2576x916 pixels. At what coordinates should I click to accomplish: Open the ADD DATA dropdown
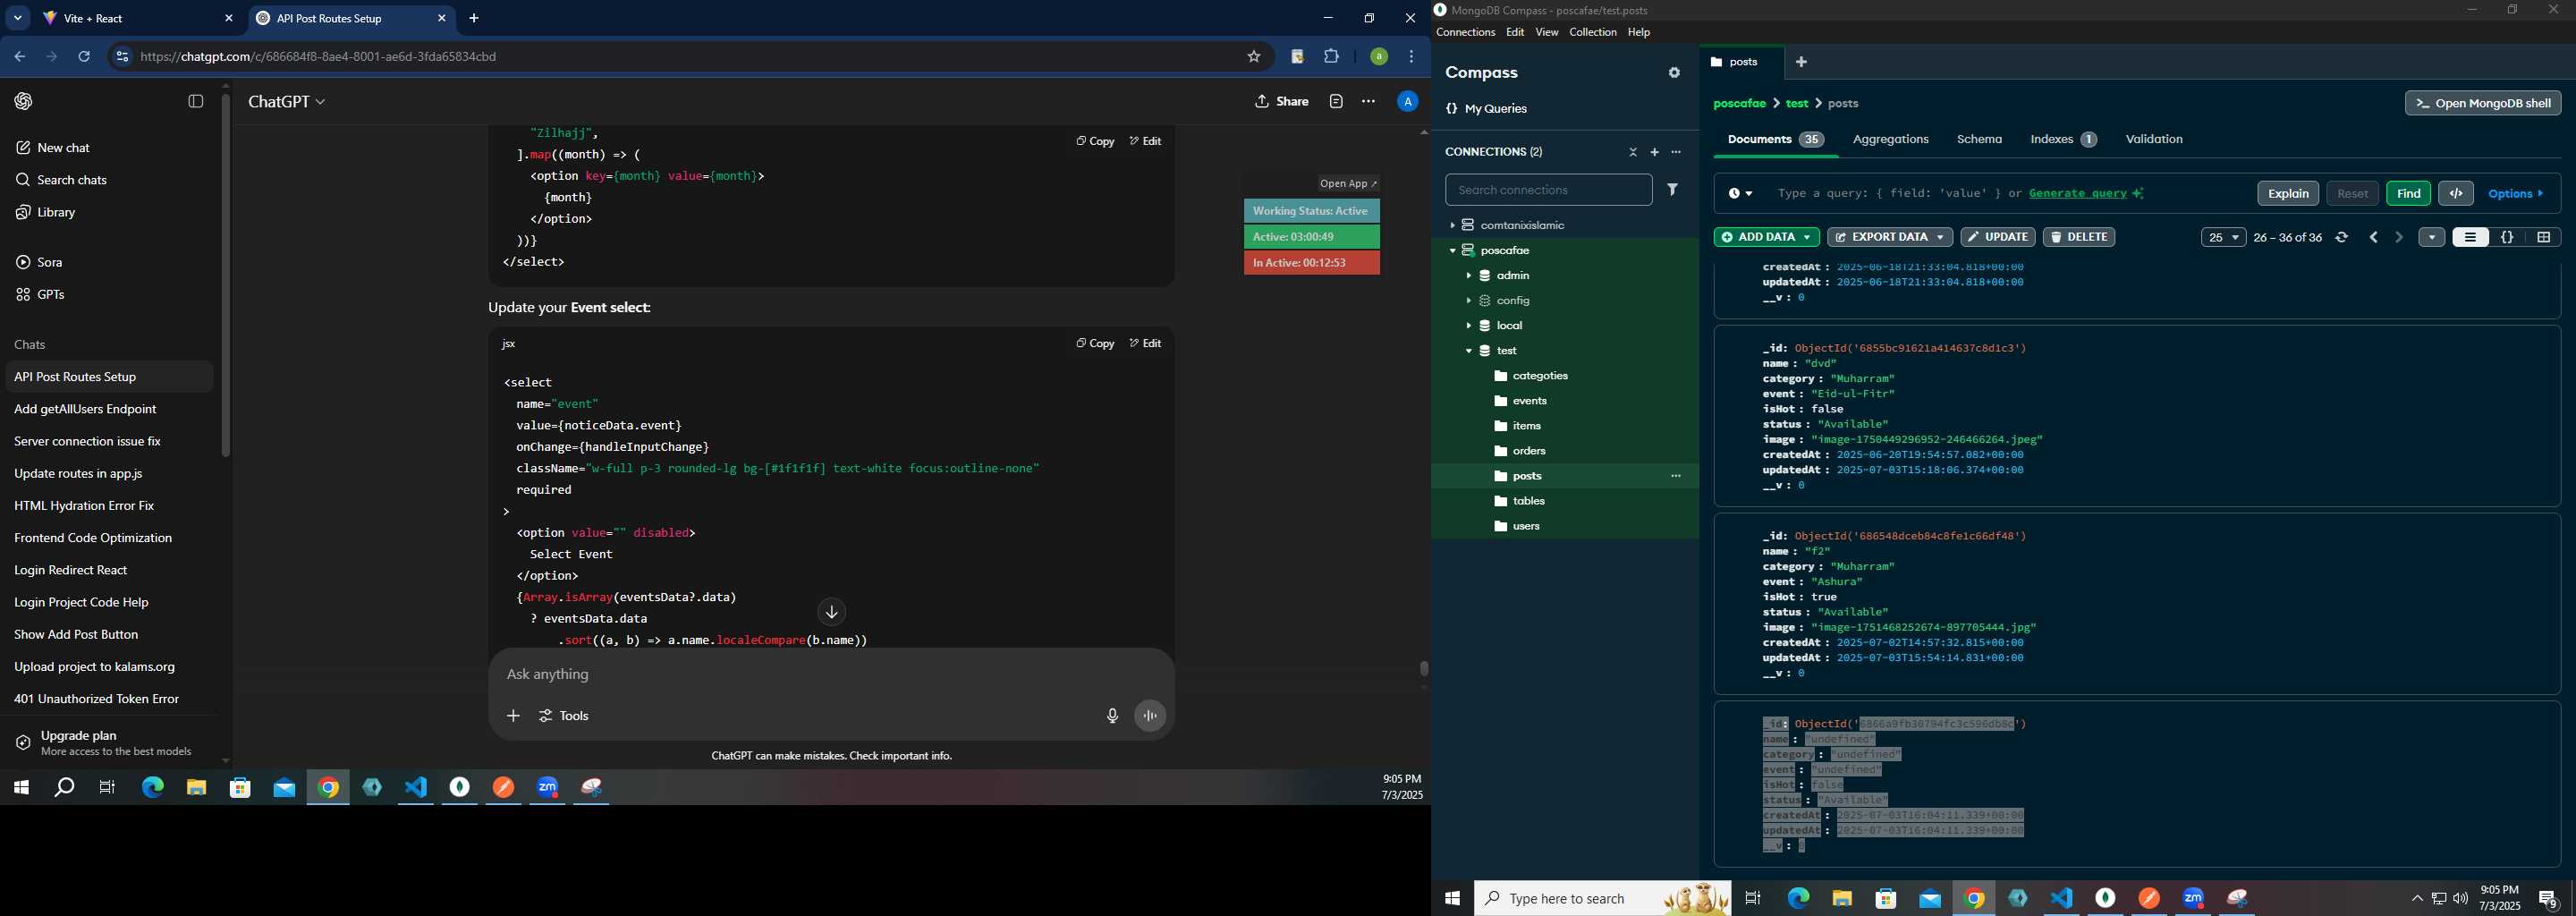pyautogui.click(x=1766, y=238)
